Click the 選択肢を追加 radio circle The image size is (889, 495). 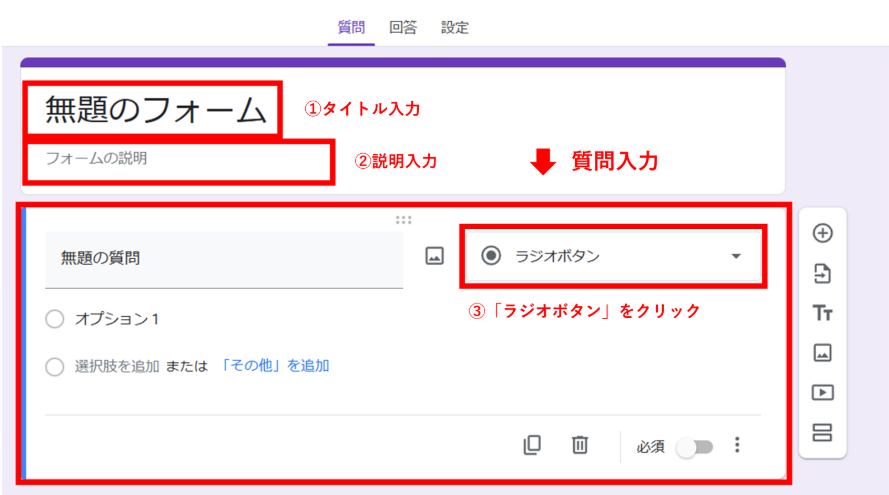tap(55, 367)
